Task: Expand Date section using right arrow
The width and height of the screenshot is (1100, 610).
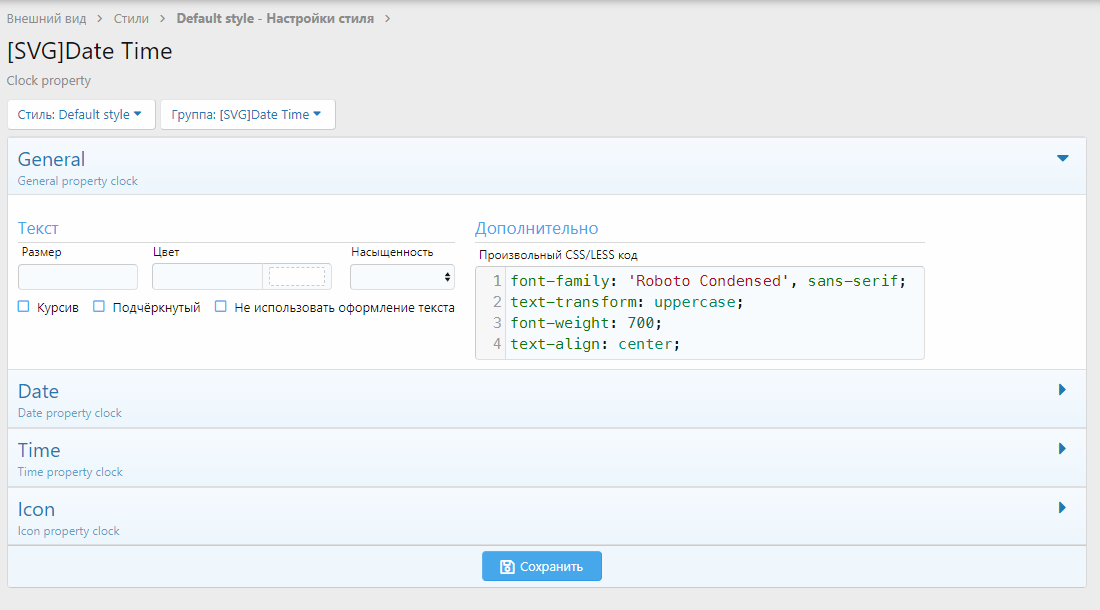Action: [x=1063, y=390]
